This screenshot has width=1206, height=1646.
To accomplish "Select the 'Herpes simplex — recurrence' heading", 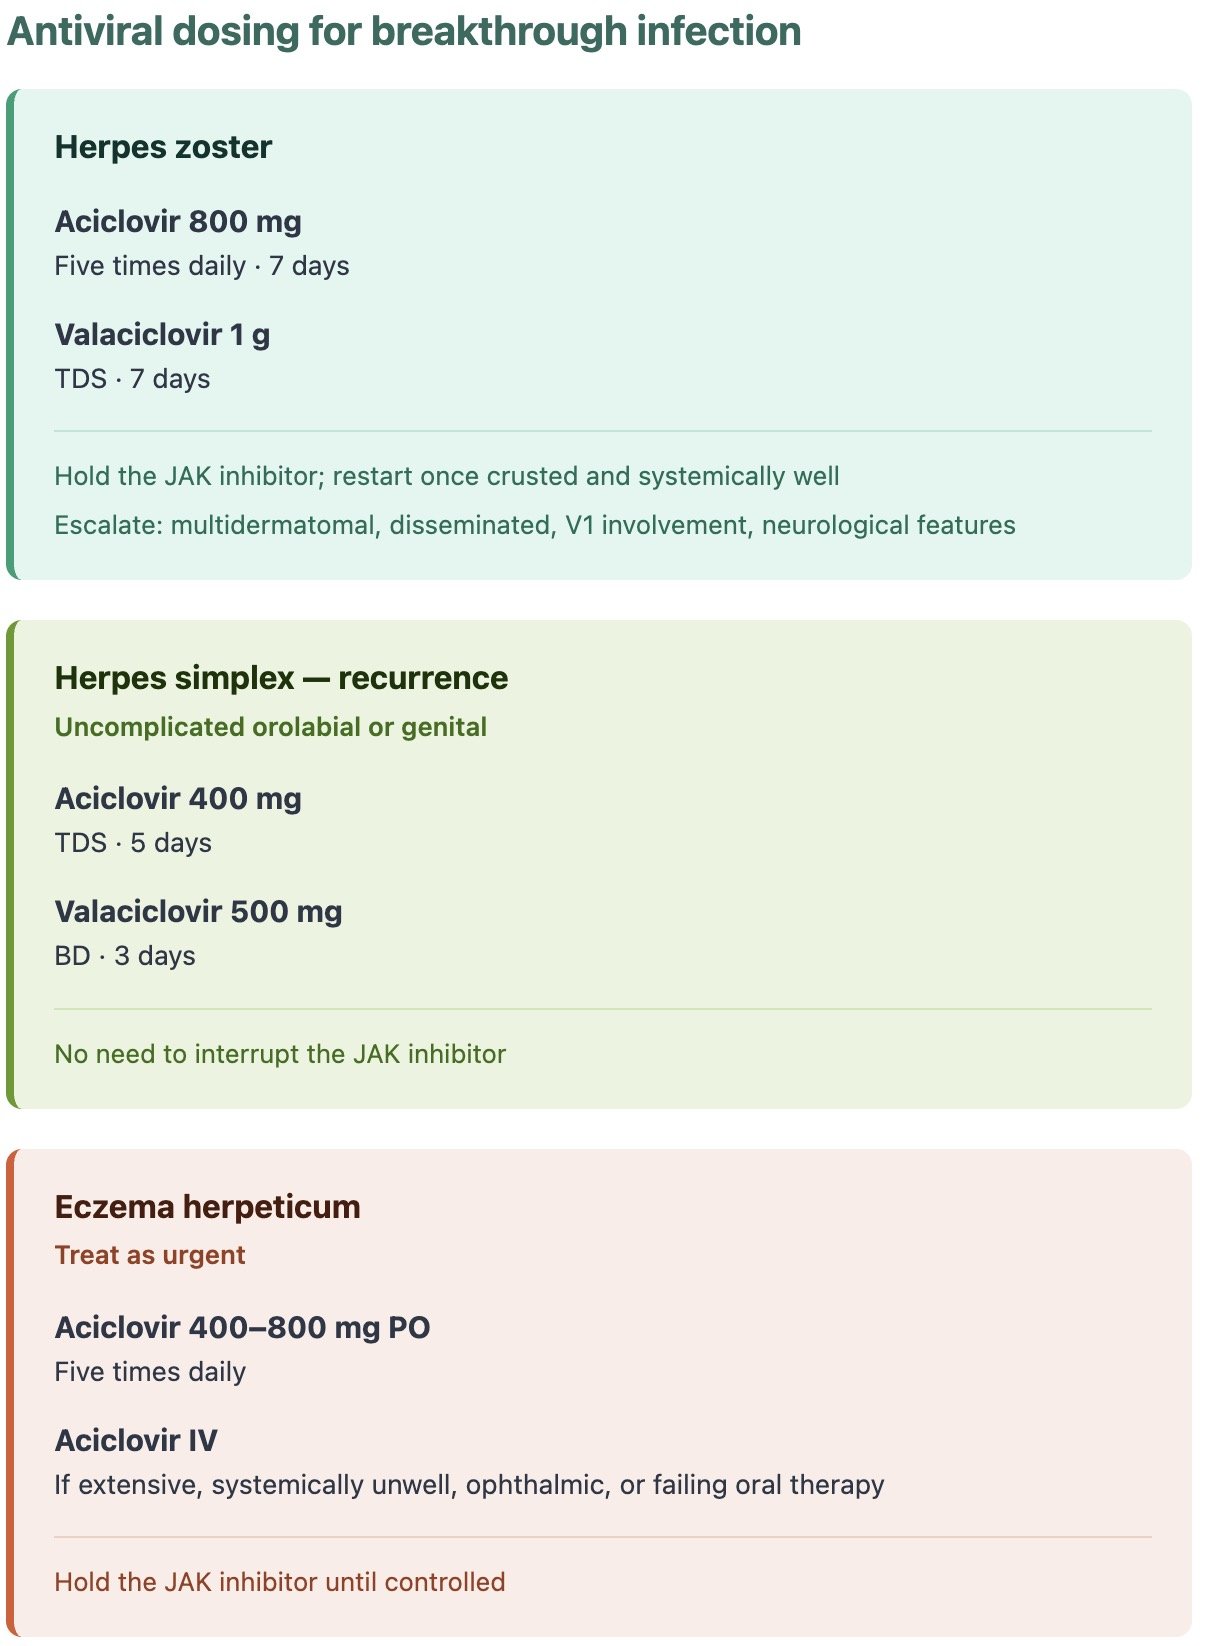I will [x=281, y=678].
